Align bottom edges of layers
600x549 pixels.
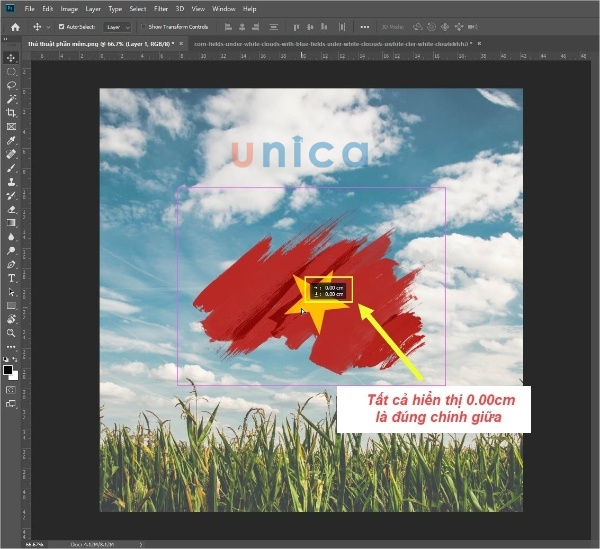coord(324,27)
